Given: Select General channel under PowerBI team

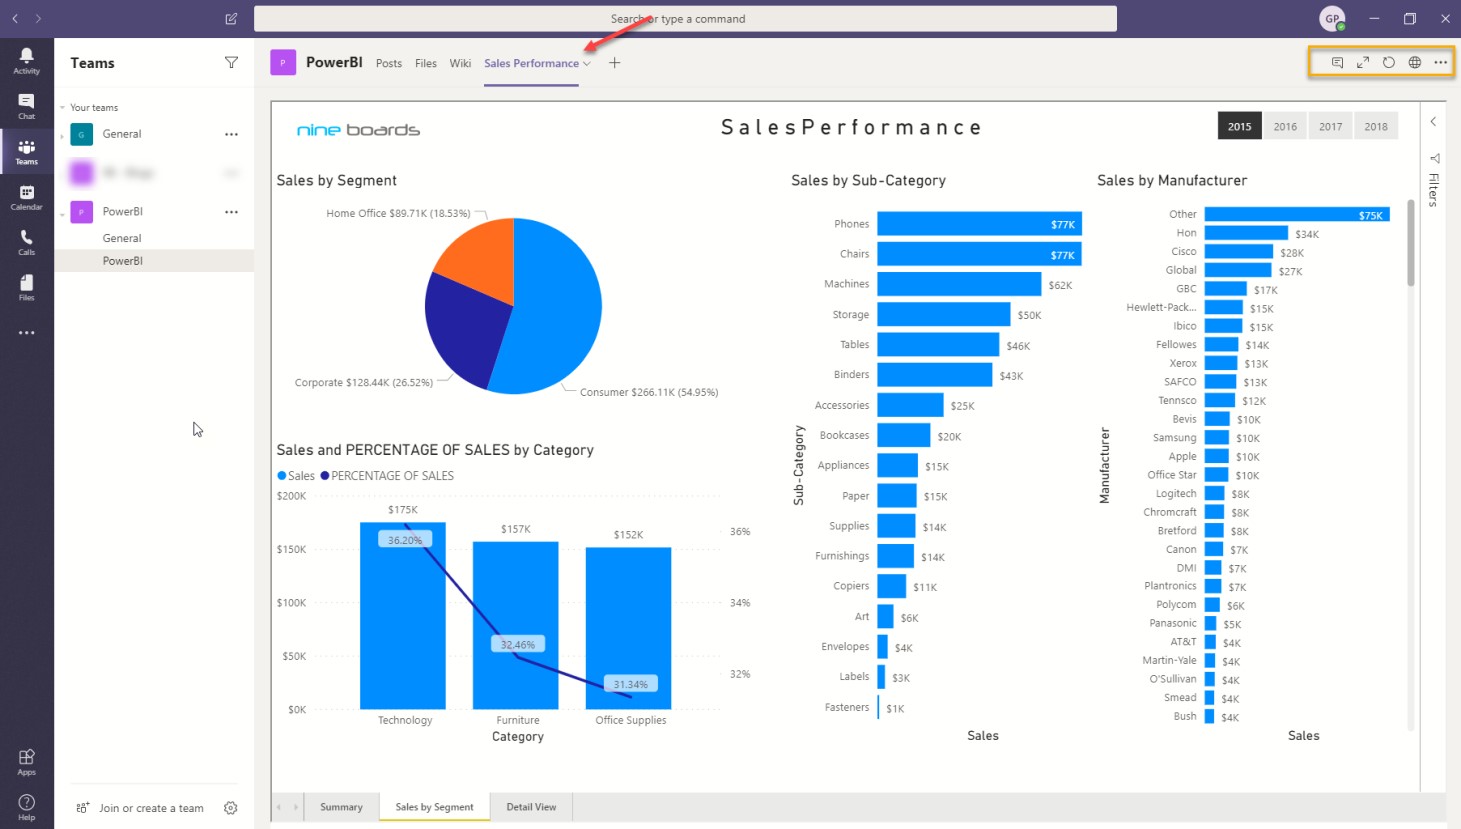Looking at the screenshot, I should coord(154,238).
